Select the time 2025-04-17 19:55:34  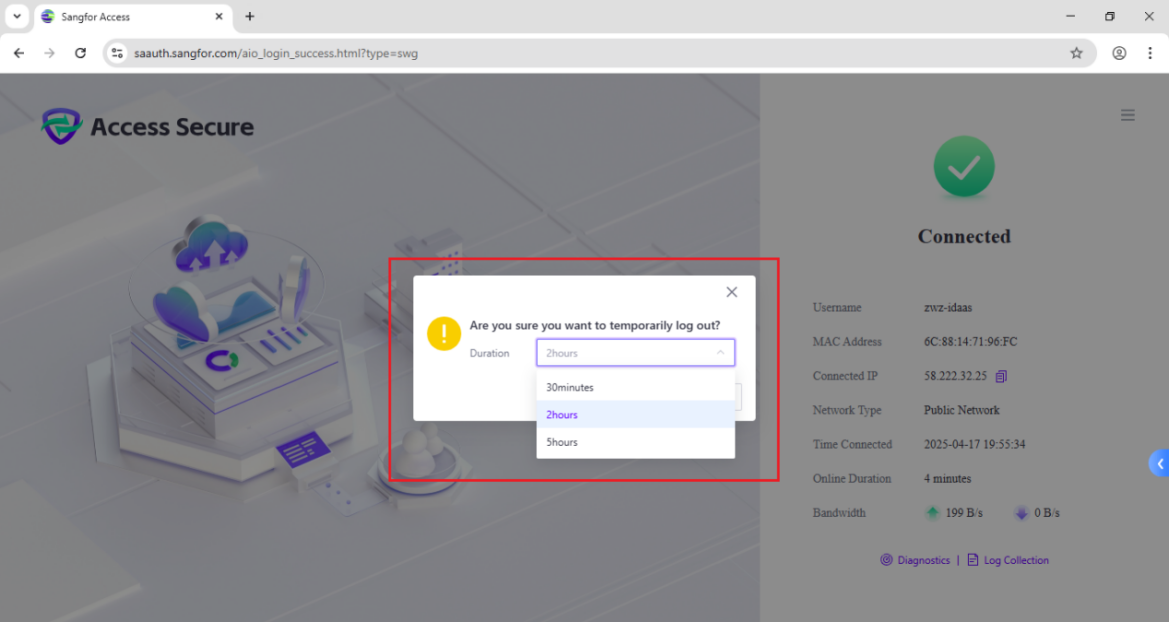pos(974,444)
